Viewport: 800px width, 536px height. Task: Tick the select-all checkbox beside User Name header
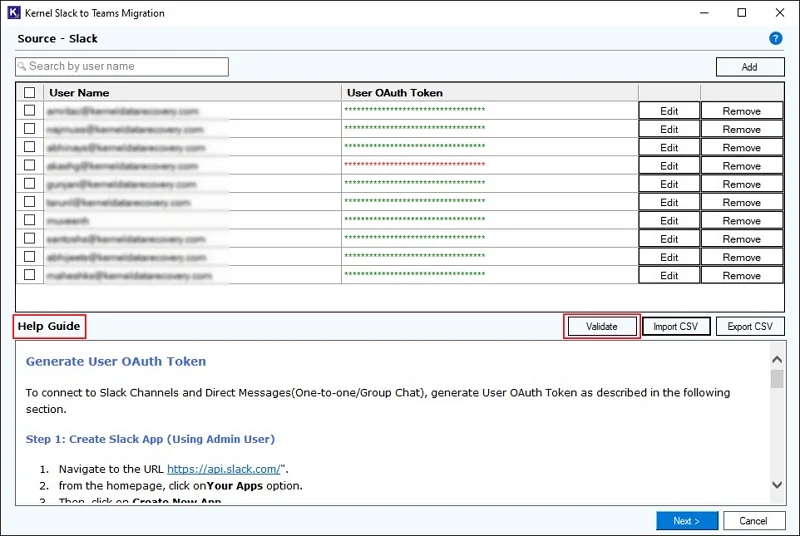click(x=30, y=92)
